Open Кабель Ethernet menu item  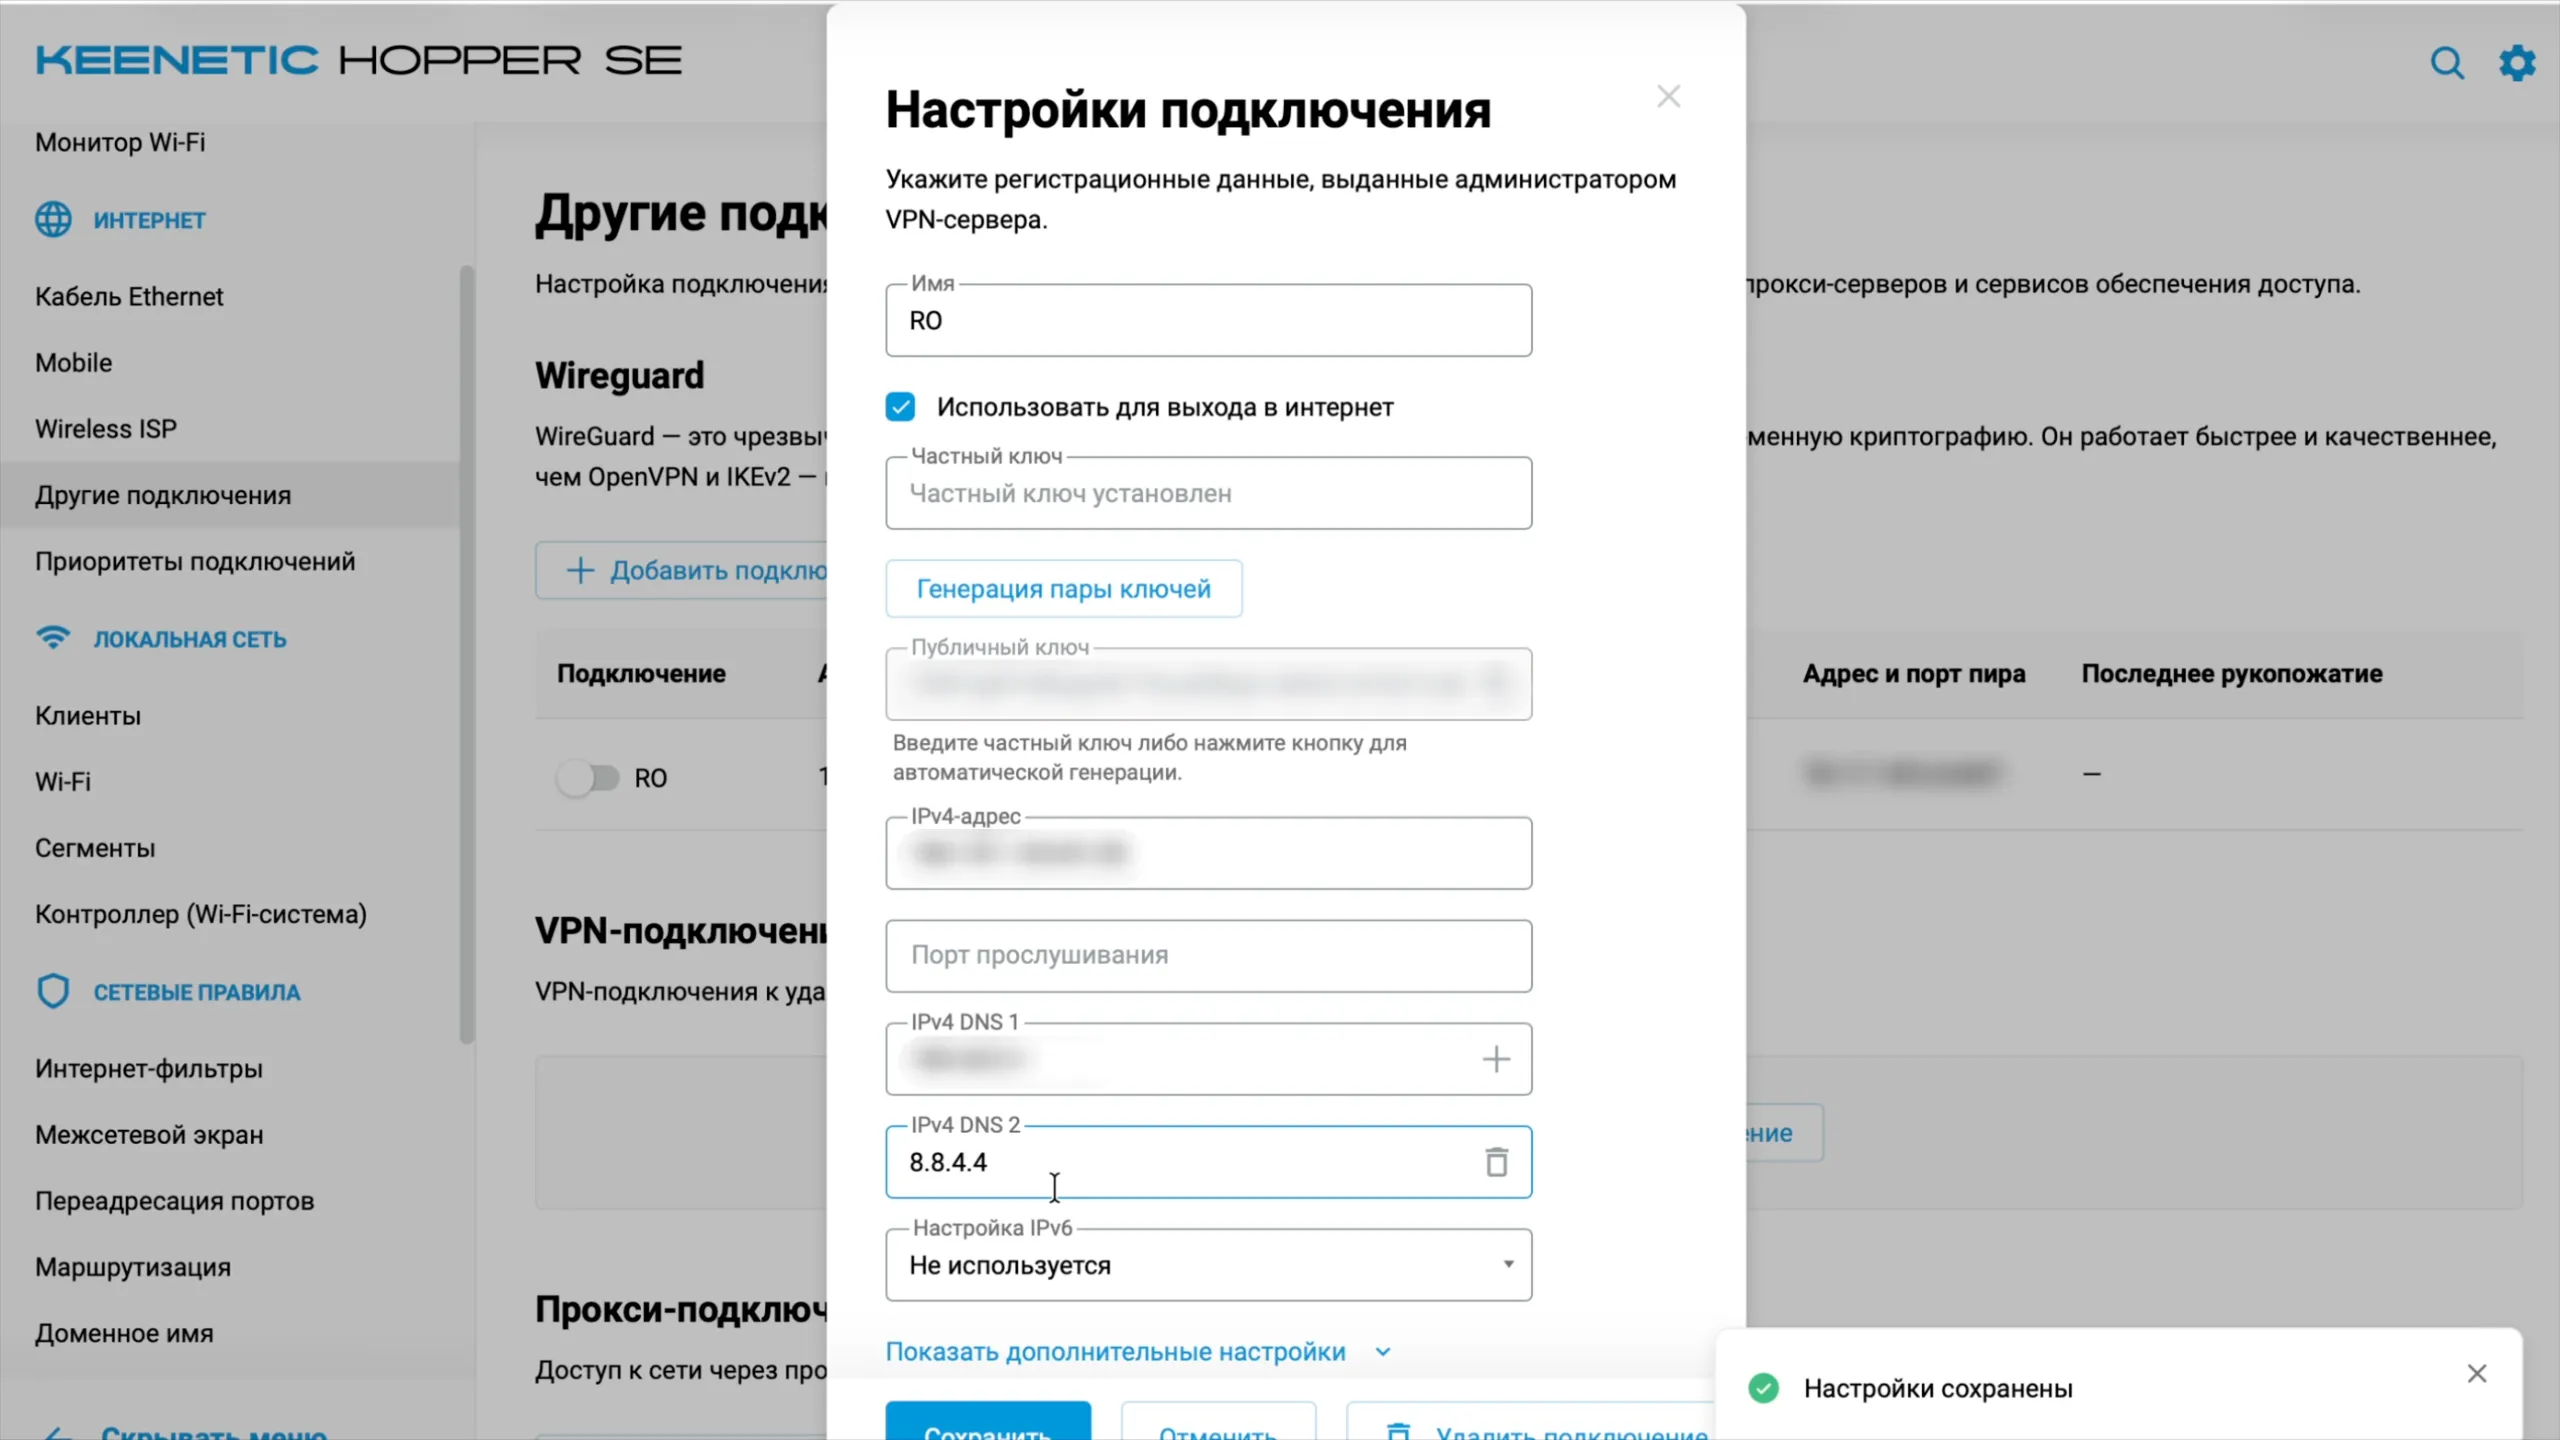129,296
